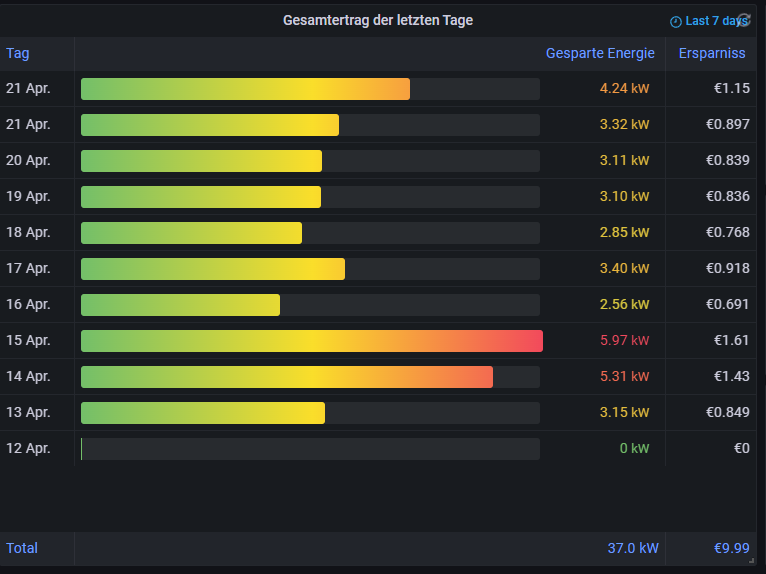Select the 12 Apr. date cell
The image size is (766, 574).
click(28, 449)
